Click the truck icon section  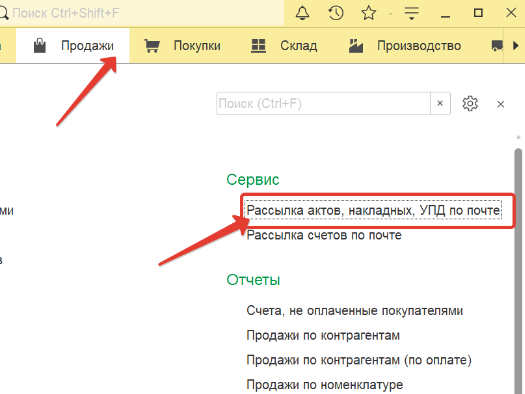pyautogui.click(x=497, y=46)
